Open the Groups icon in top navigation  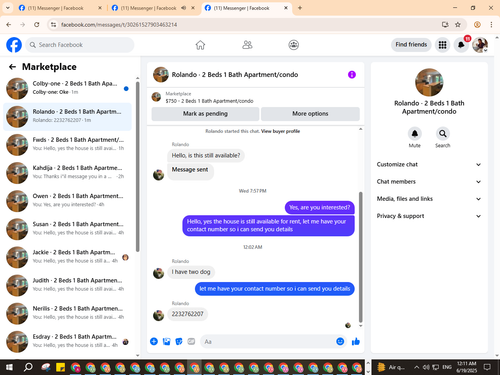coord(293,45)
